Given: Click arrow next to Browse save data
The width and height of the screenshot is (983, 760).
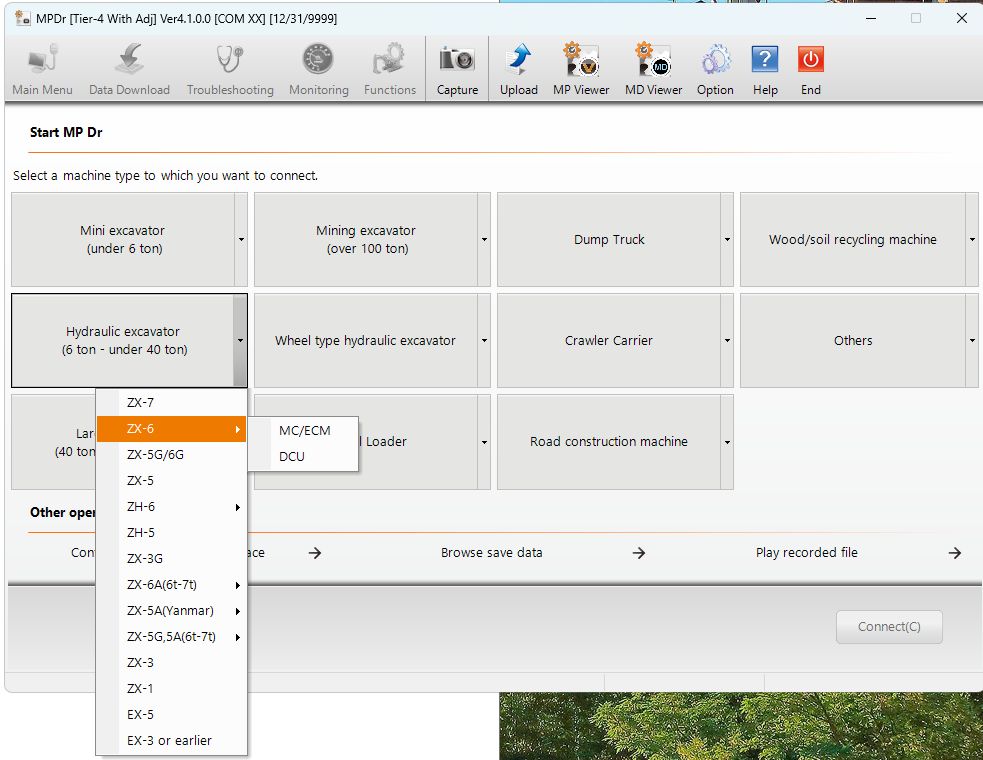Looking at the screenshot, I should tap(638, 553).
